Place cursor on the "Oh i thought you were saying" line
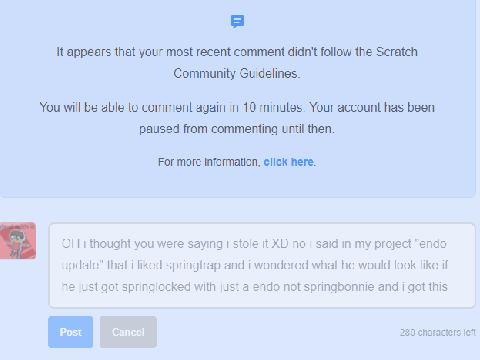 142,244
